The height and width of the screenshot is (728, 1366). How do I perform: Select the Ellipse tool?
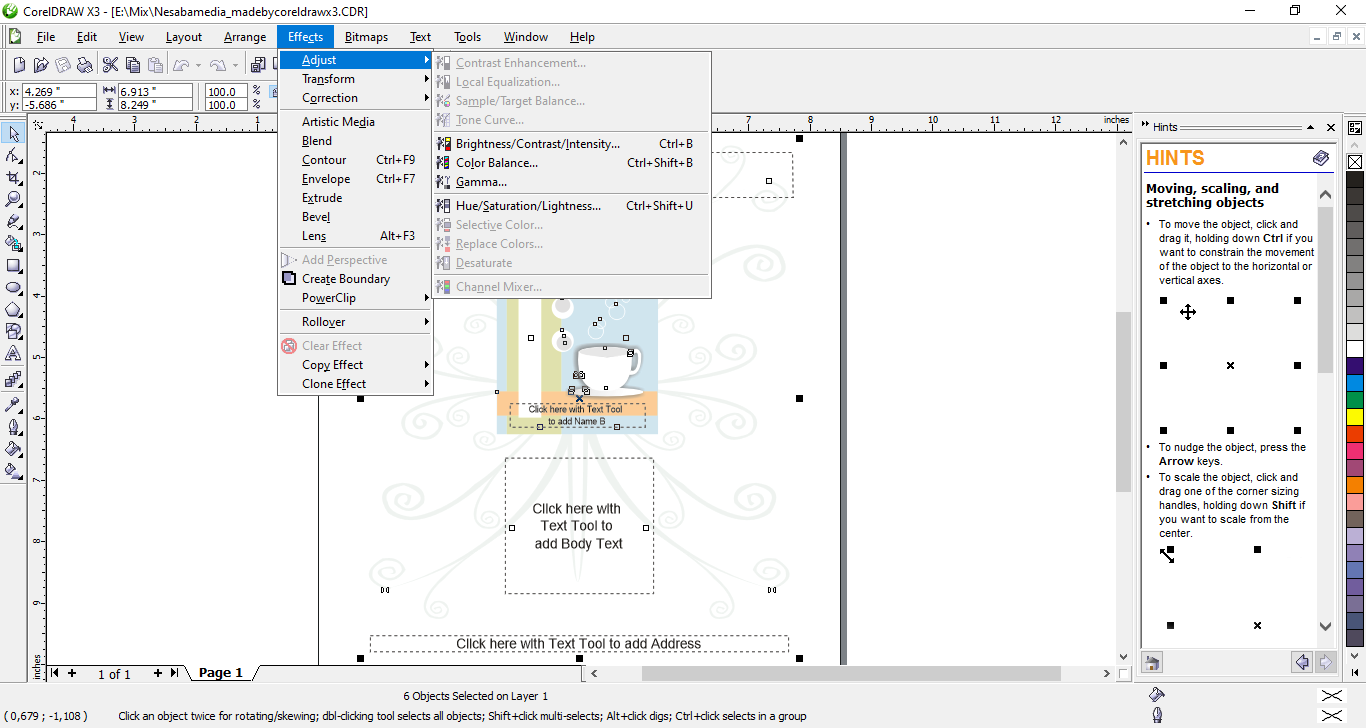[14, 287]
